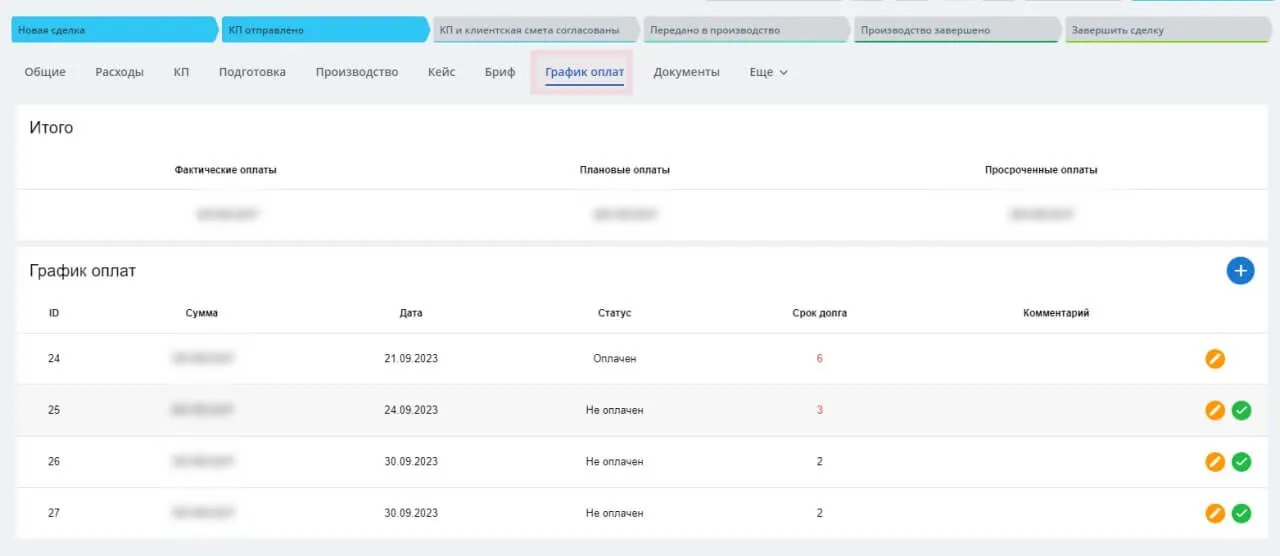Click orange pencil icon for payment 25
The image size is (1280, 556).
click(x=1215, y=410)
